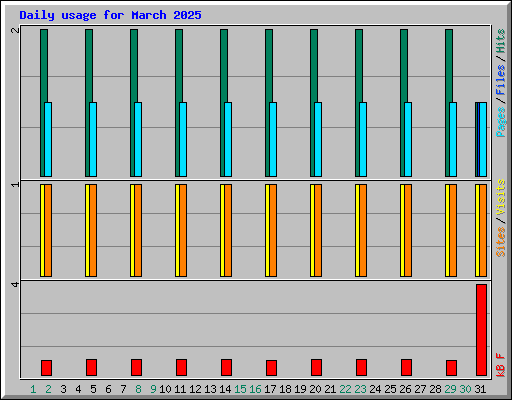Select the cyan Pages bar for day 5
The height and width of the screenshot is (400, 512).
[x=93, y=139]
